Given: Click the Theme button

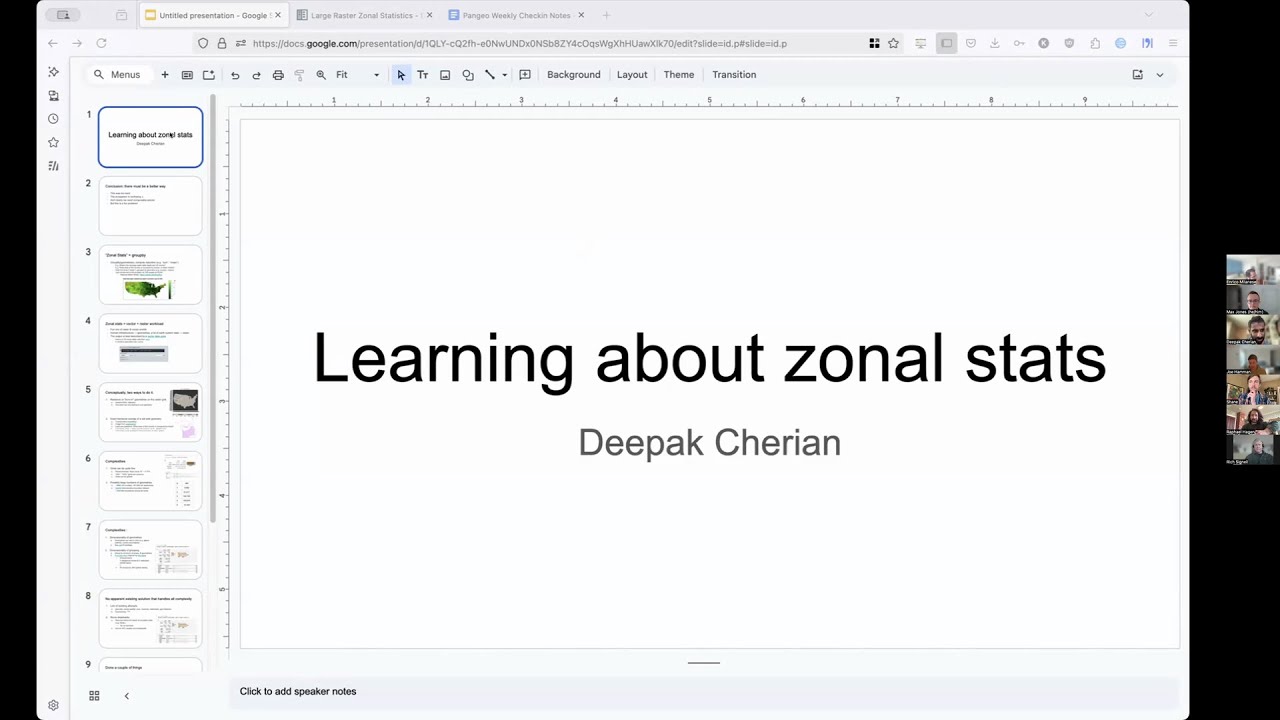Looking at the screenshot, I should click(x=679, y=75).
